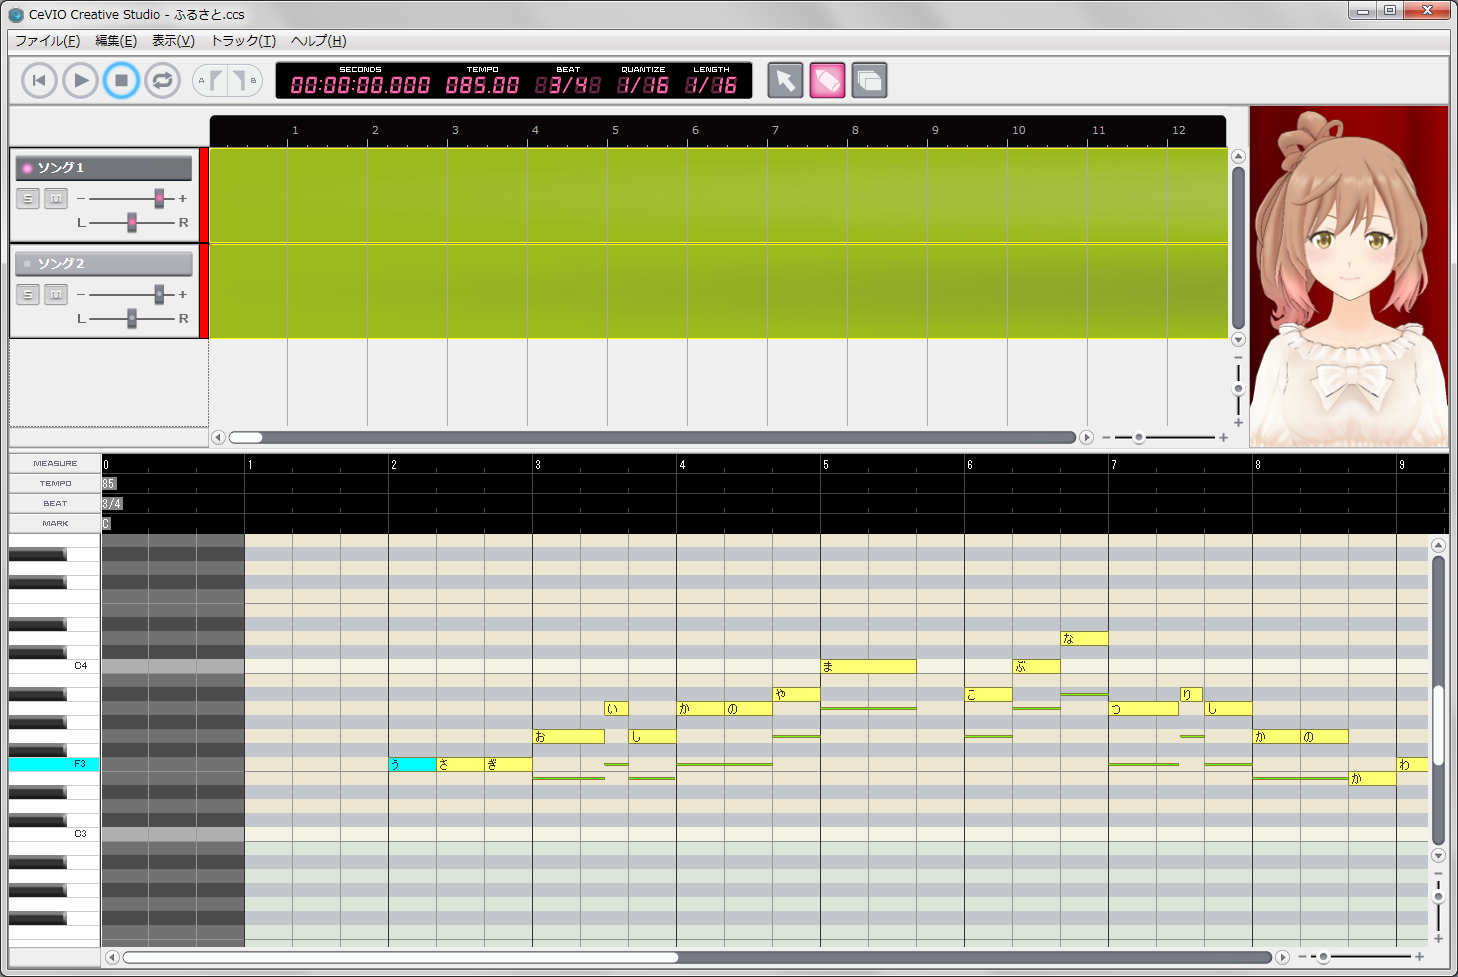Click the piano roll horizontal zoom slider handle
Image resolution: width=1458 pixels, height=977 pixels.
[1323, 957]
